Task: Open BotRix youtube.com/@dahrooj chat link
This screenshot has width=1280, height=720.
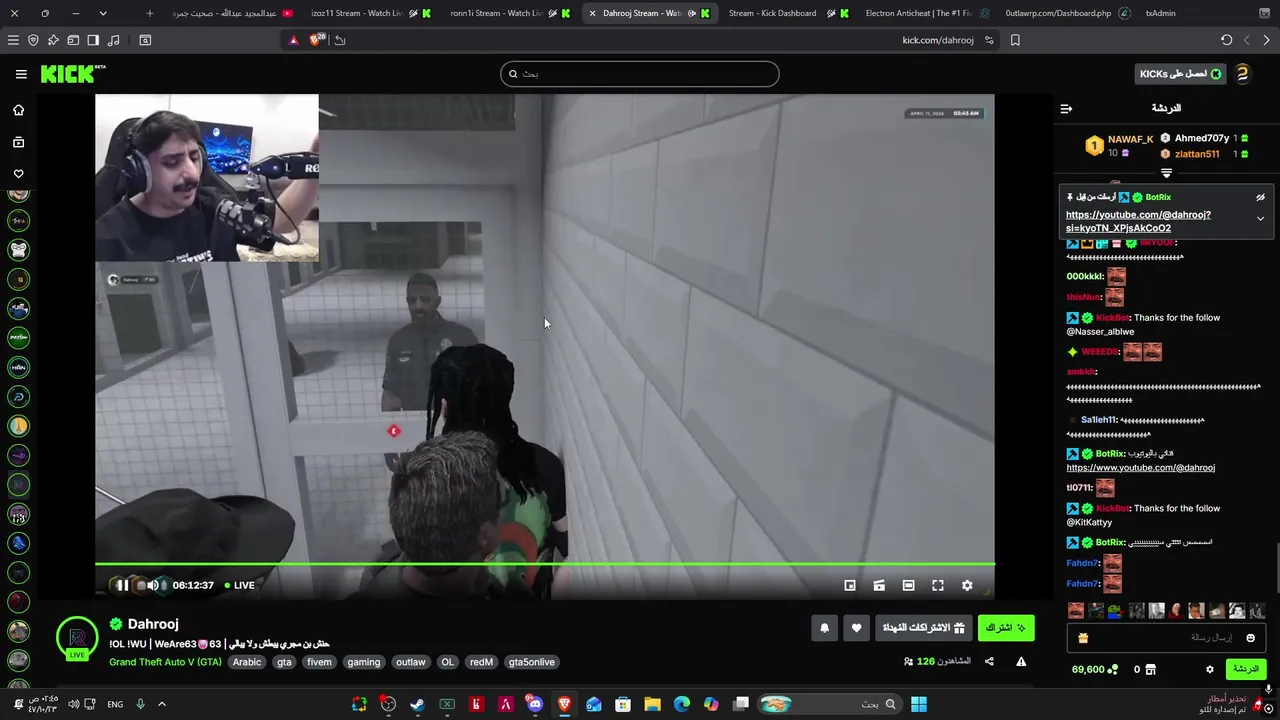Action: click(x=1141, y=467)
